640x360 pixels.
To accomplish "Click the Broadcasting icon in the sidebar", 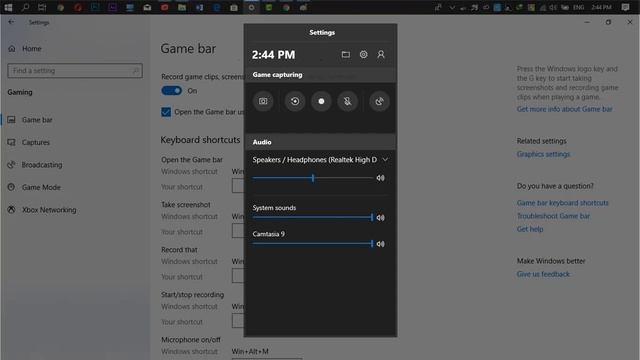I will 11,165.
